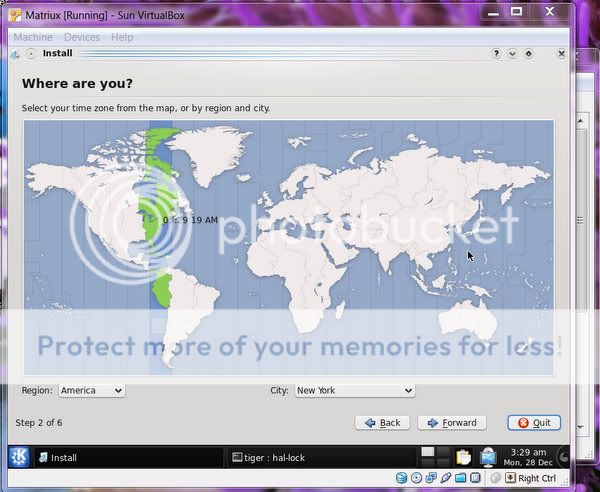Open the network monitor tray icon
600x492 pixels.
click(x=489, y=458)
